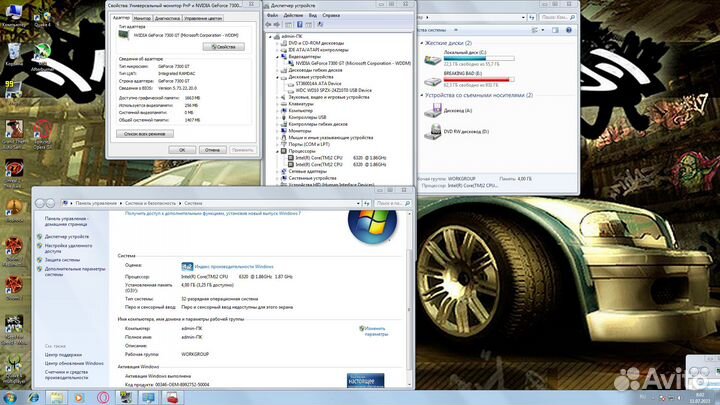This screenshot has width=720, height=405.
Task: Open Opera browser from taskbar
Action: coord(103,398)
